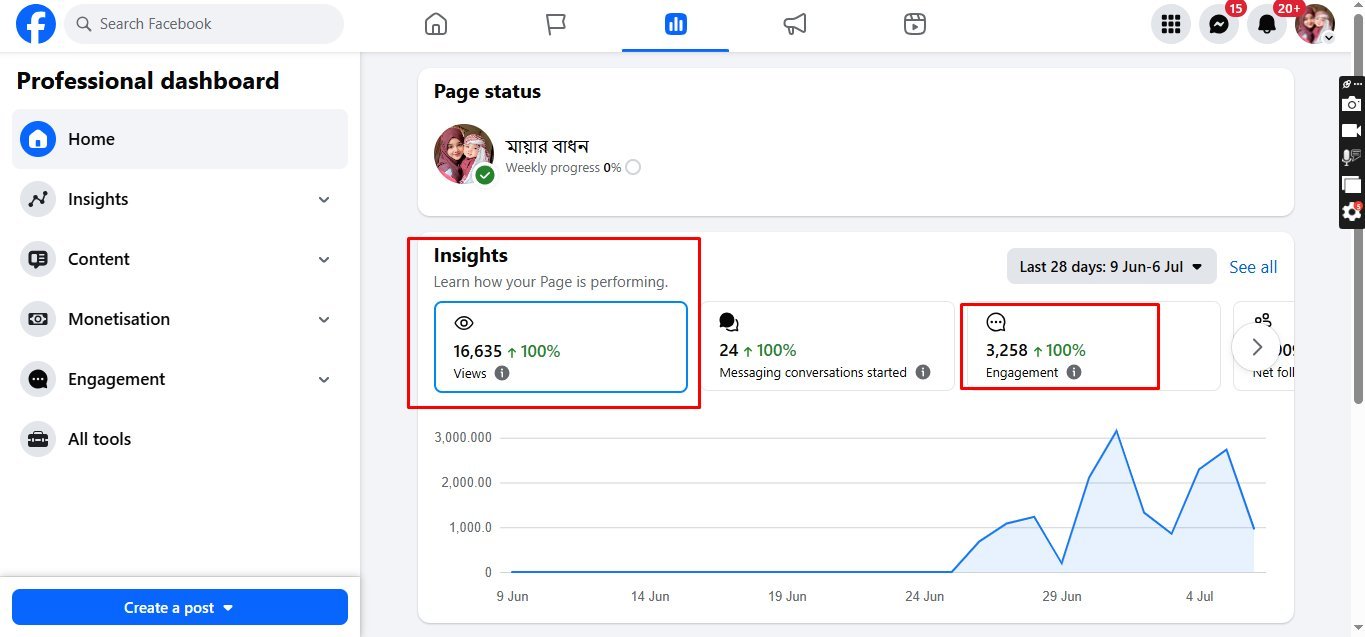
Task: Open the nine-dot menu grid
Action: coord(1171,24)
